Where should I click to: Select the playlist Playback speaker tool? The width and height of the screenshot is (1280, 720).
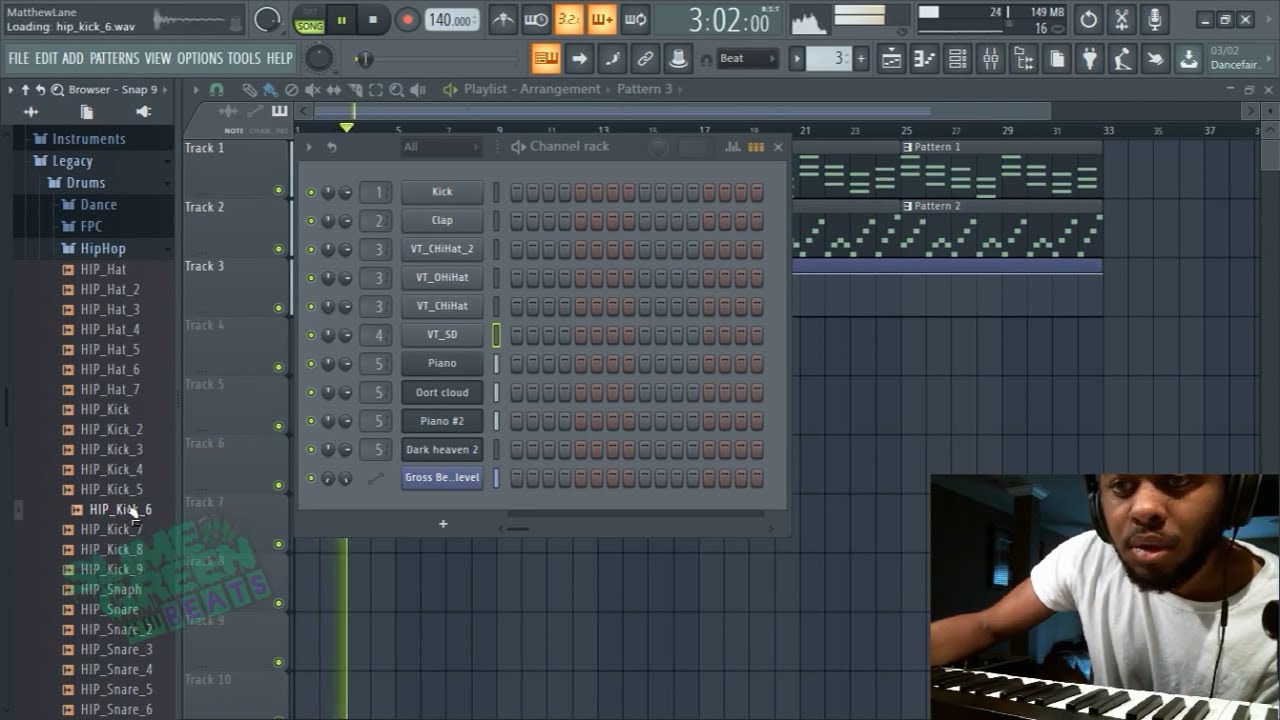click(420, 90)
